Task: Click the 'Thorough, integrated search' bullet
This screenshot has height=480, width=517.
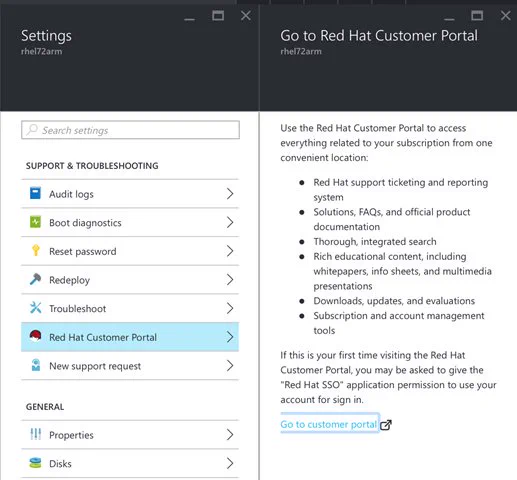Action: coord(375,241)
